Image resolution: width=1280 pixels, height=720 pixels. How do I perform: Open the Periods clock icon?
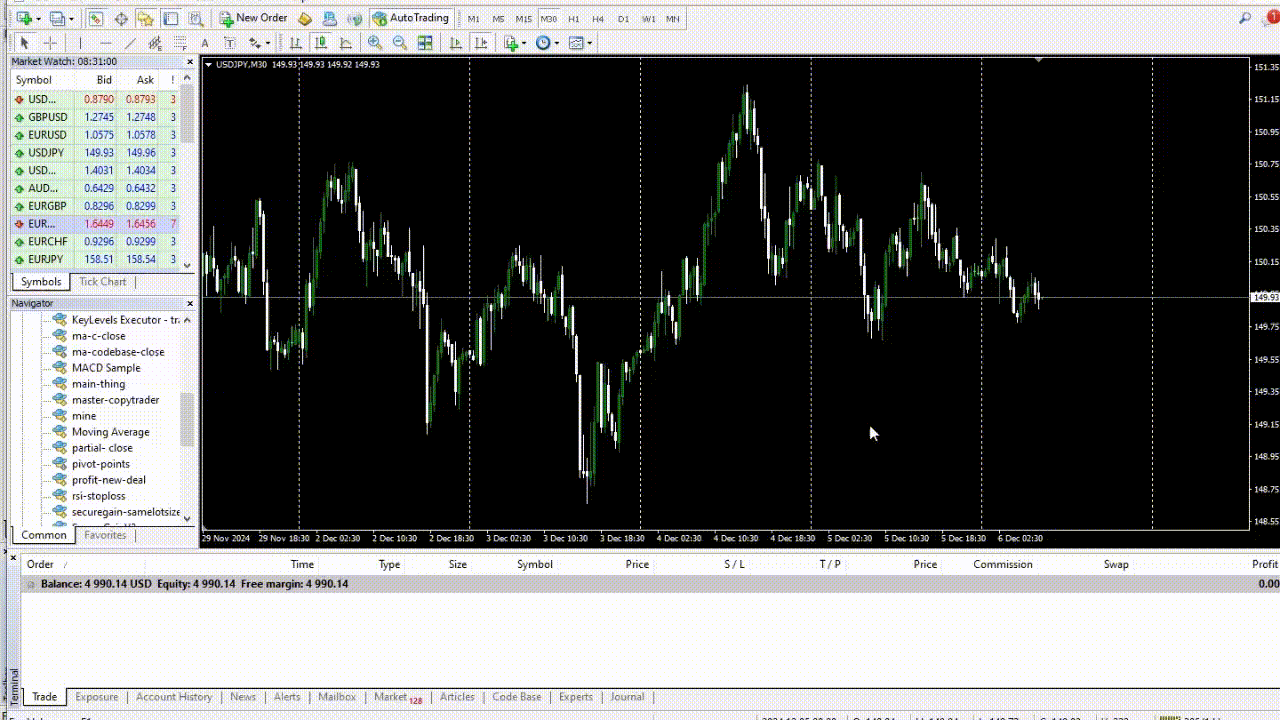click(x=543, y=43)
